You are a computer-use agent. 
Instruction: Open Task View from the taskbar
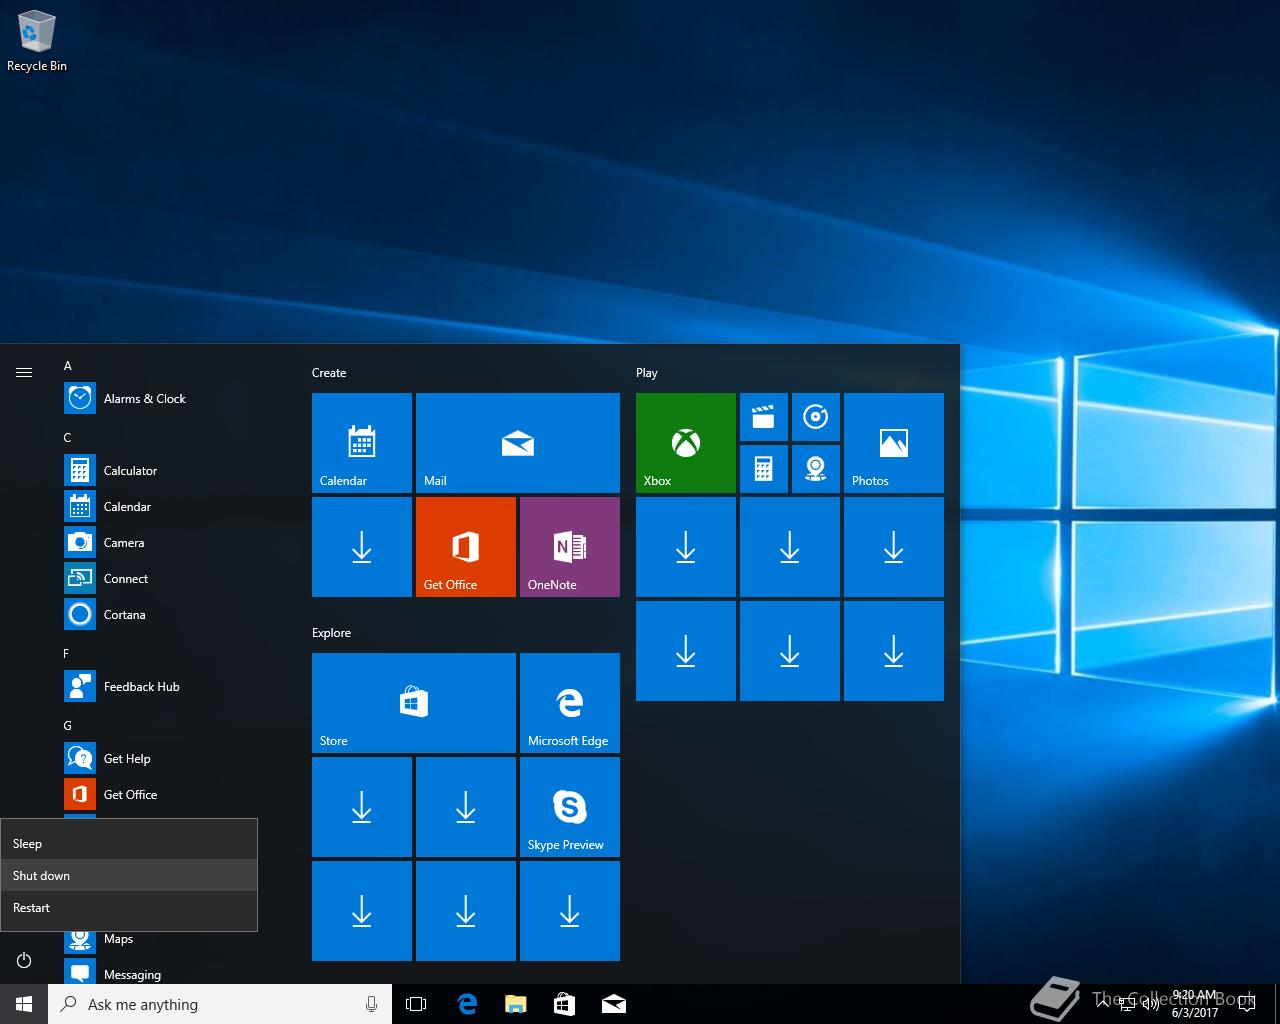tap(416, 1004)
